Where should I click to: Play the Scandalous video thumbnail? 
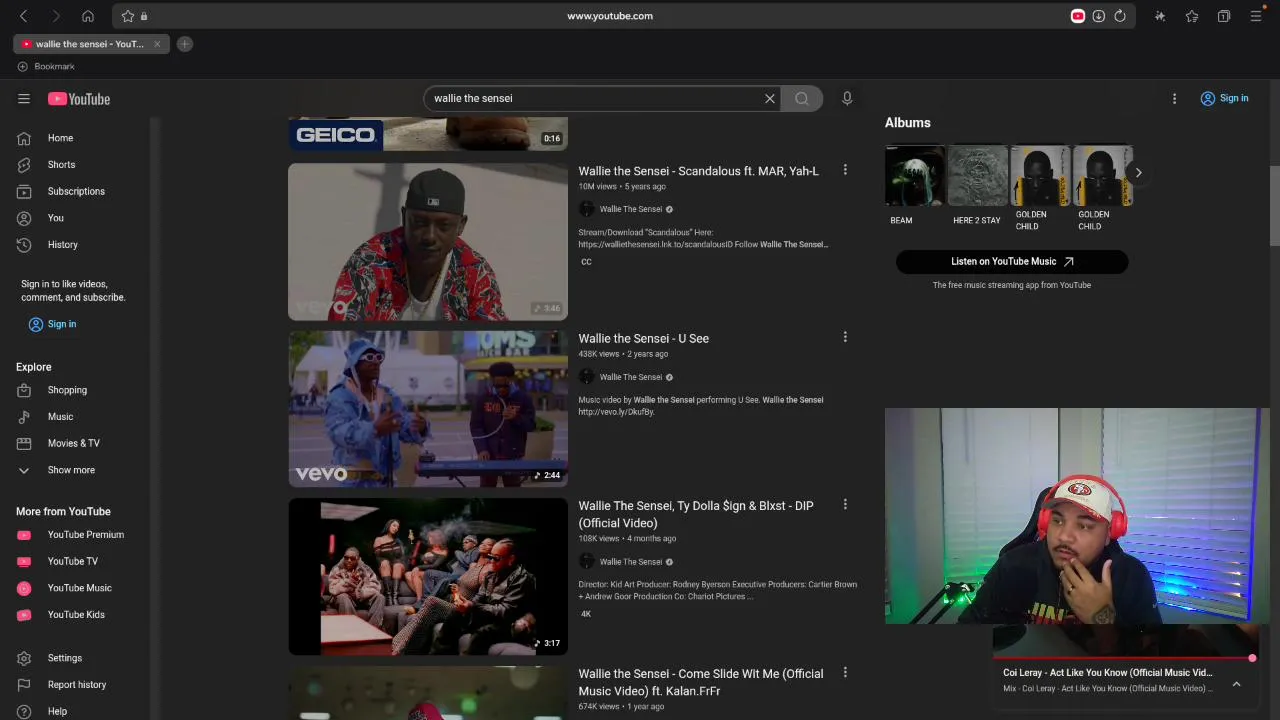(428, 241)
